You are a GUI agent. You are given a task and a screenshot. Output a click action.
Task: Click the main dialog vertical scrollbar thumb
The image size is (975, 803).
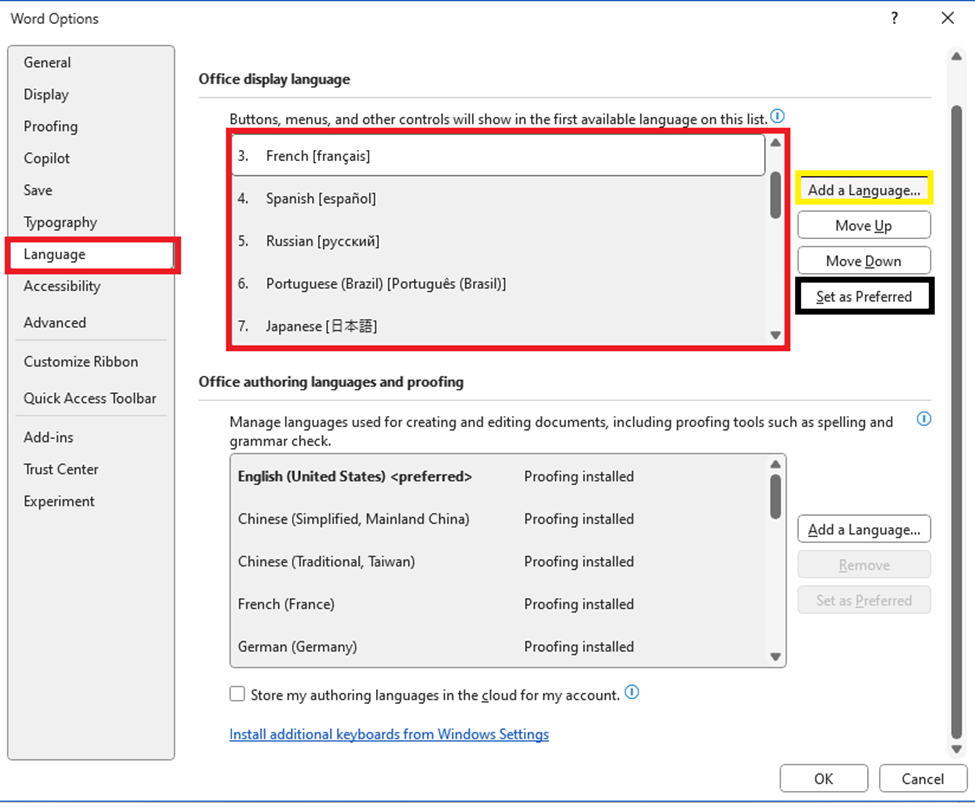(x=956, y=423)
